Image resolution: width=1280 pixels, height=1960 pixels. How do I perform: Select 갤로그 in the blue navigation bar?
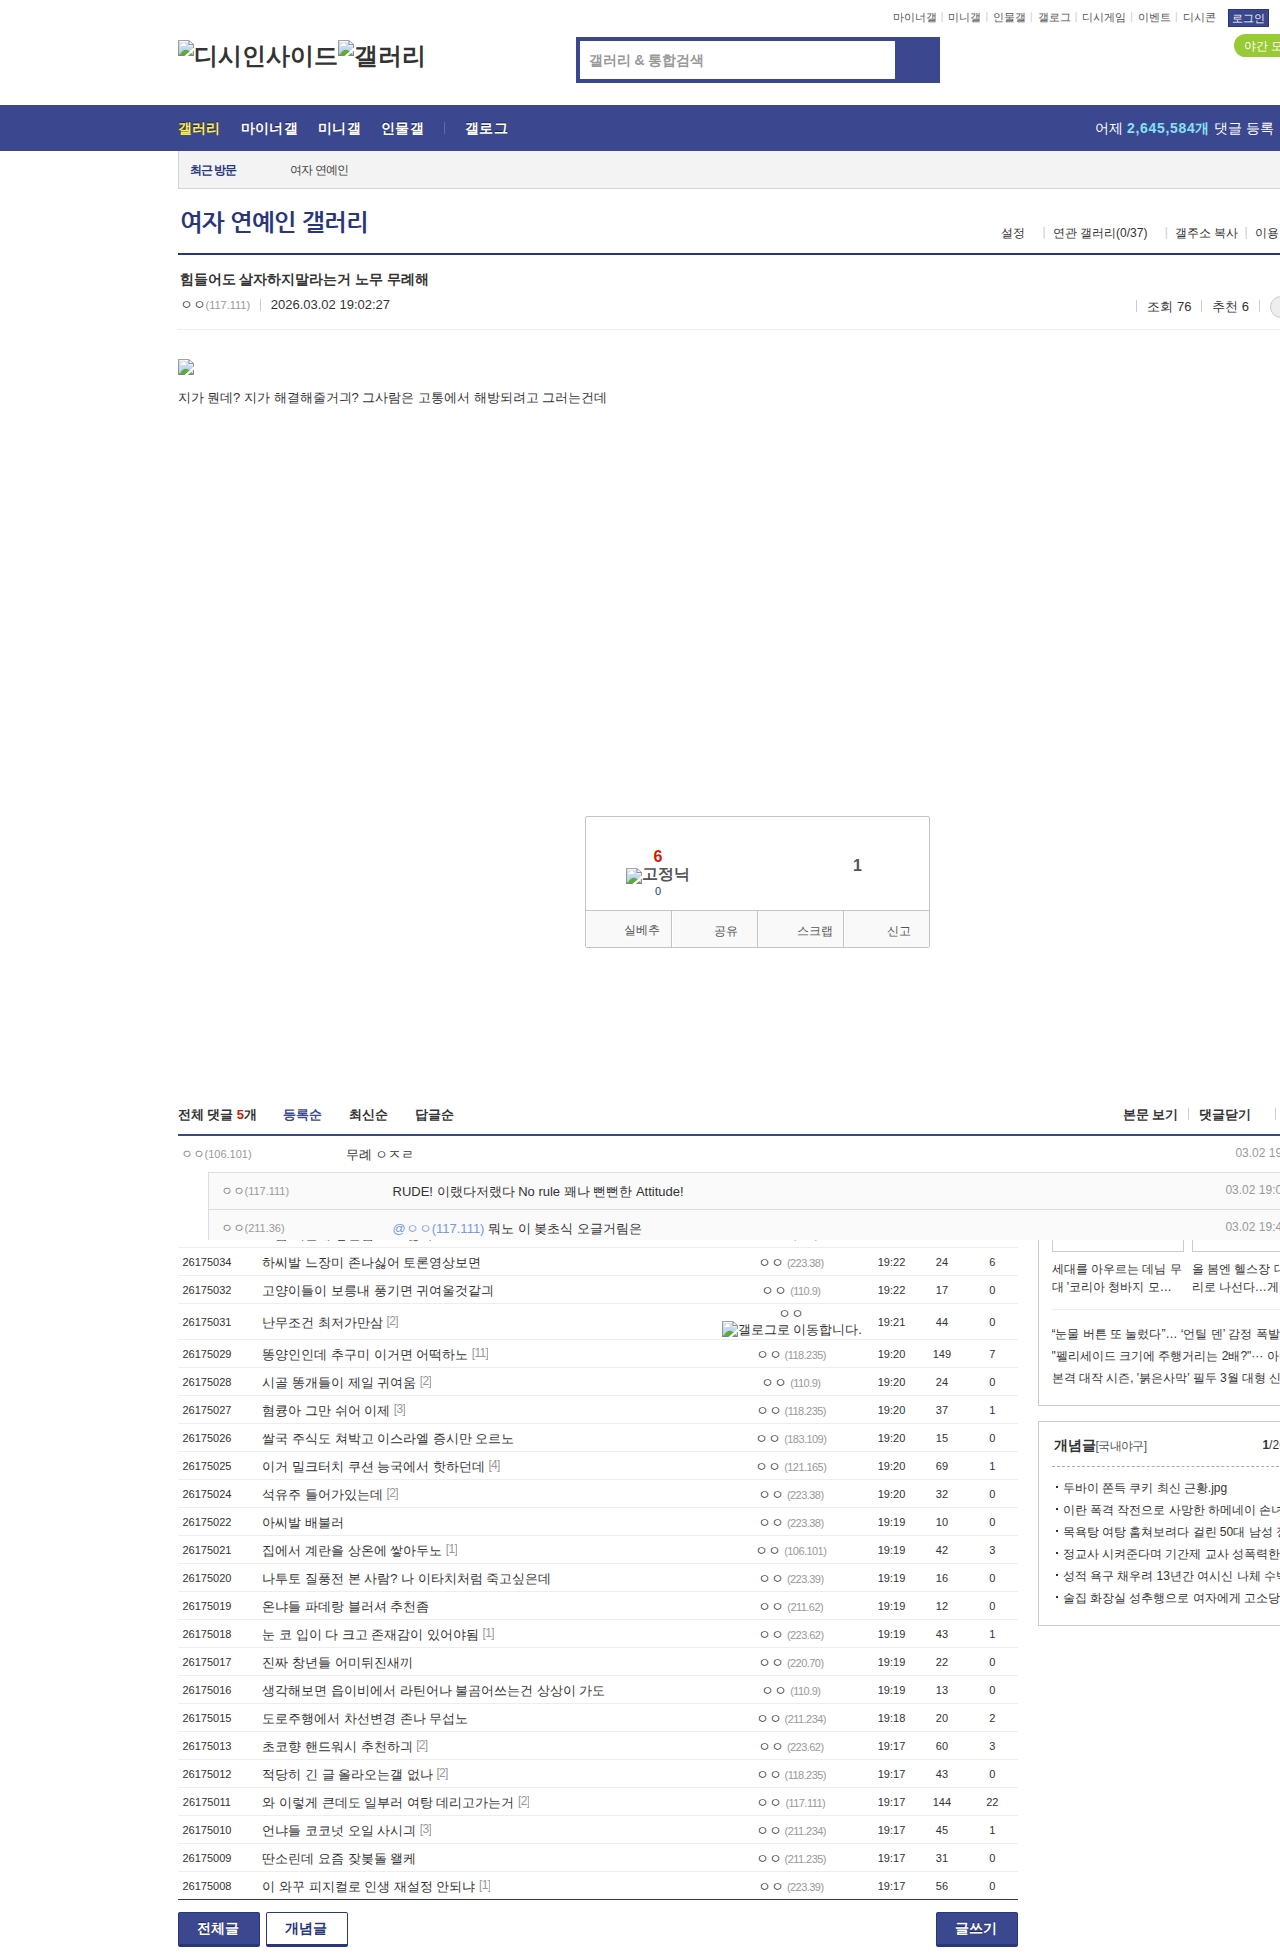pos(486,128)
